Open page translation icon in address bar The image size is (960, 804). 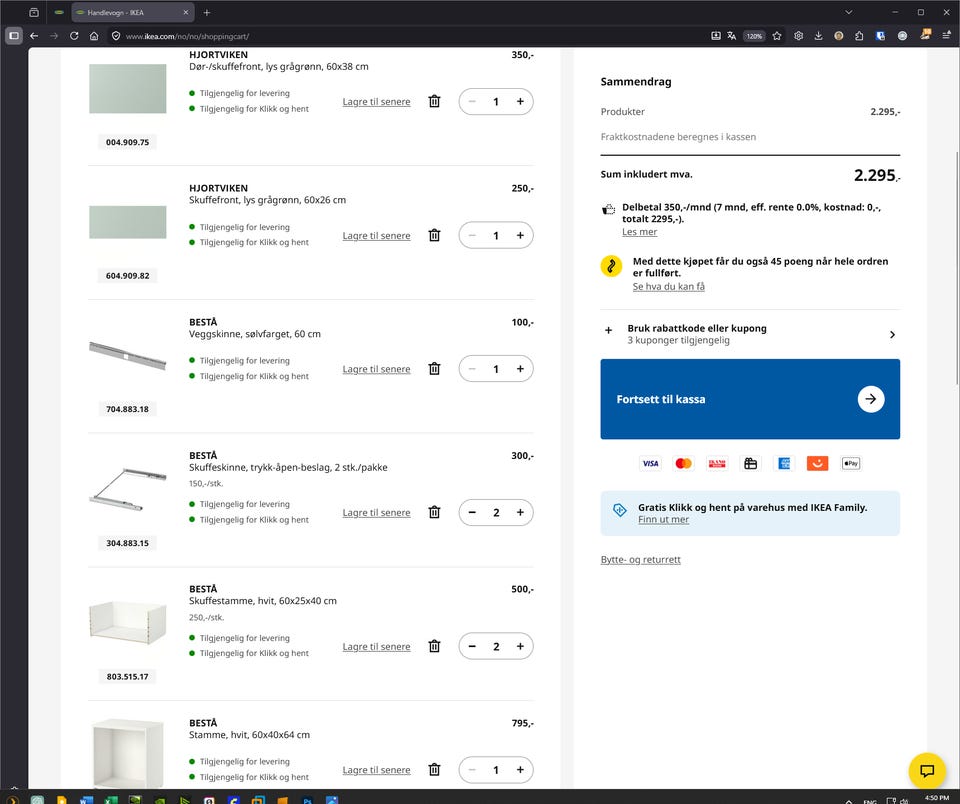tap(732, 36)
